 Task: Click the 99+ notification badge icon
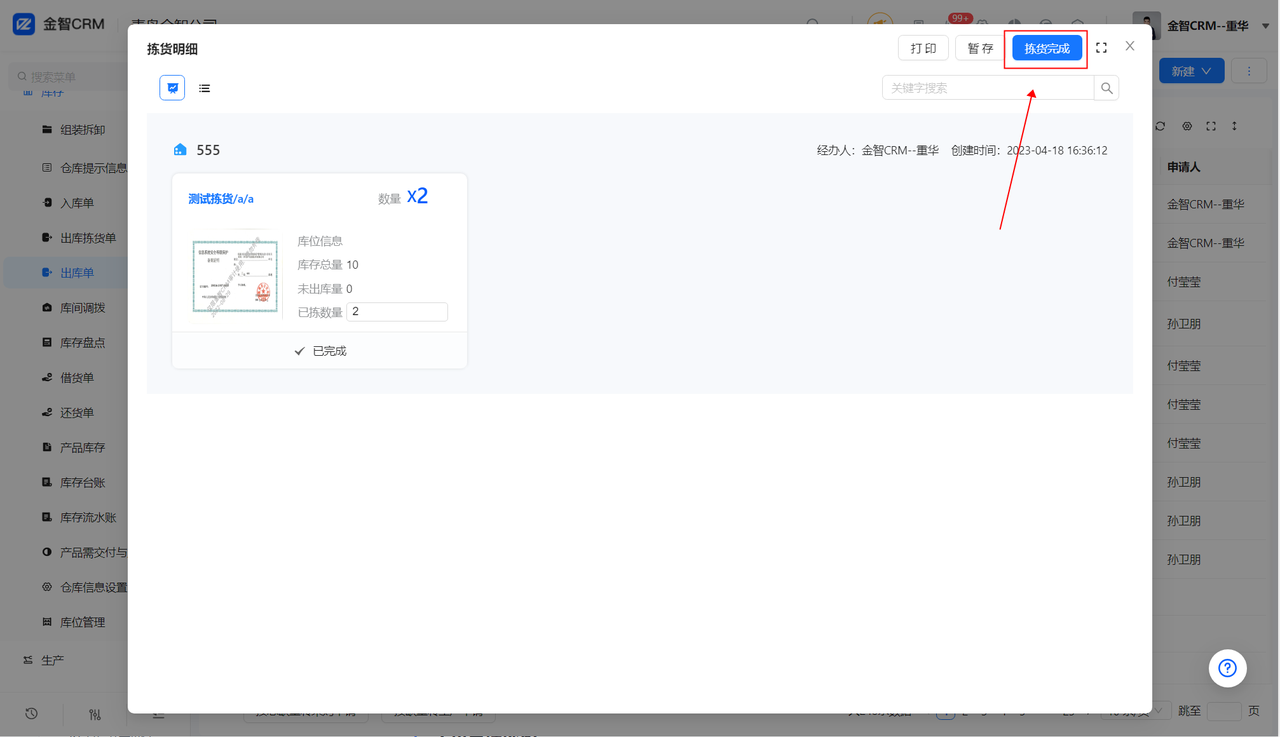click(960, 18)
